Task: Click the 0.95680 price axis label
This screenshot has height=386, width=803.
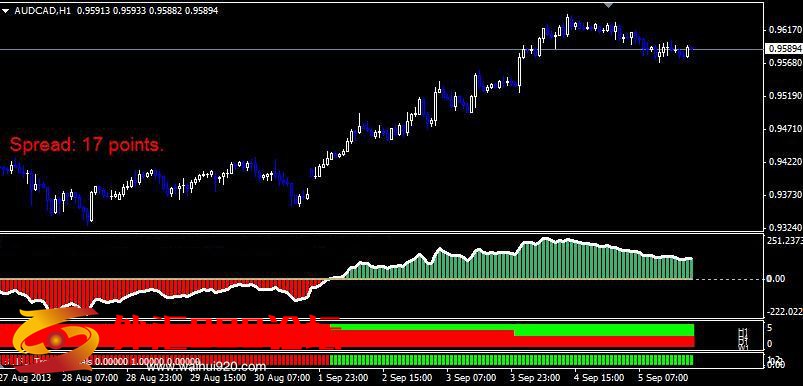Action: (785, 62)
